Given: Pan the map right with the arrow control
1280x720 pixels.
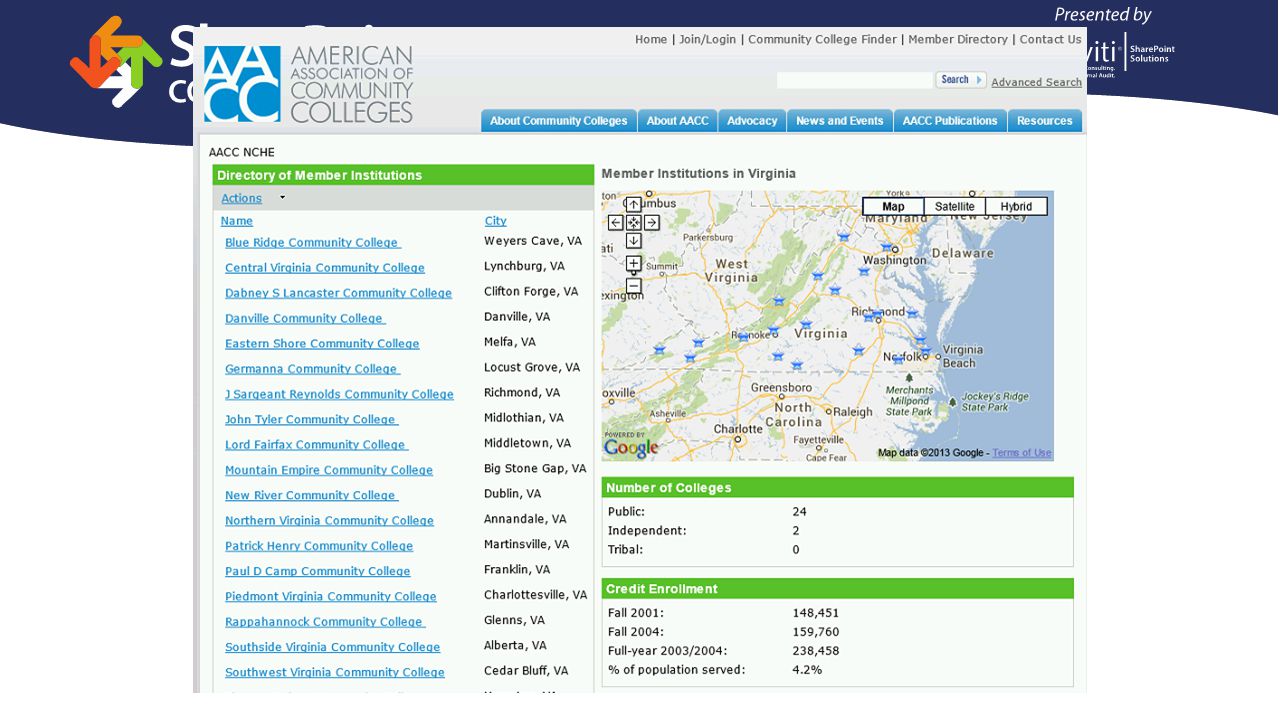Looking at the screenshot, I should (651, 223).
